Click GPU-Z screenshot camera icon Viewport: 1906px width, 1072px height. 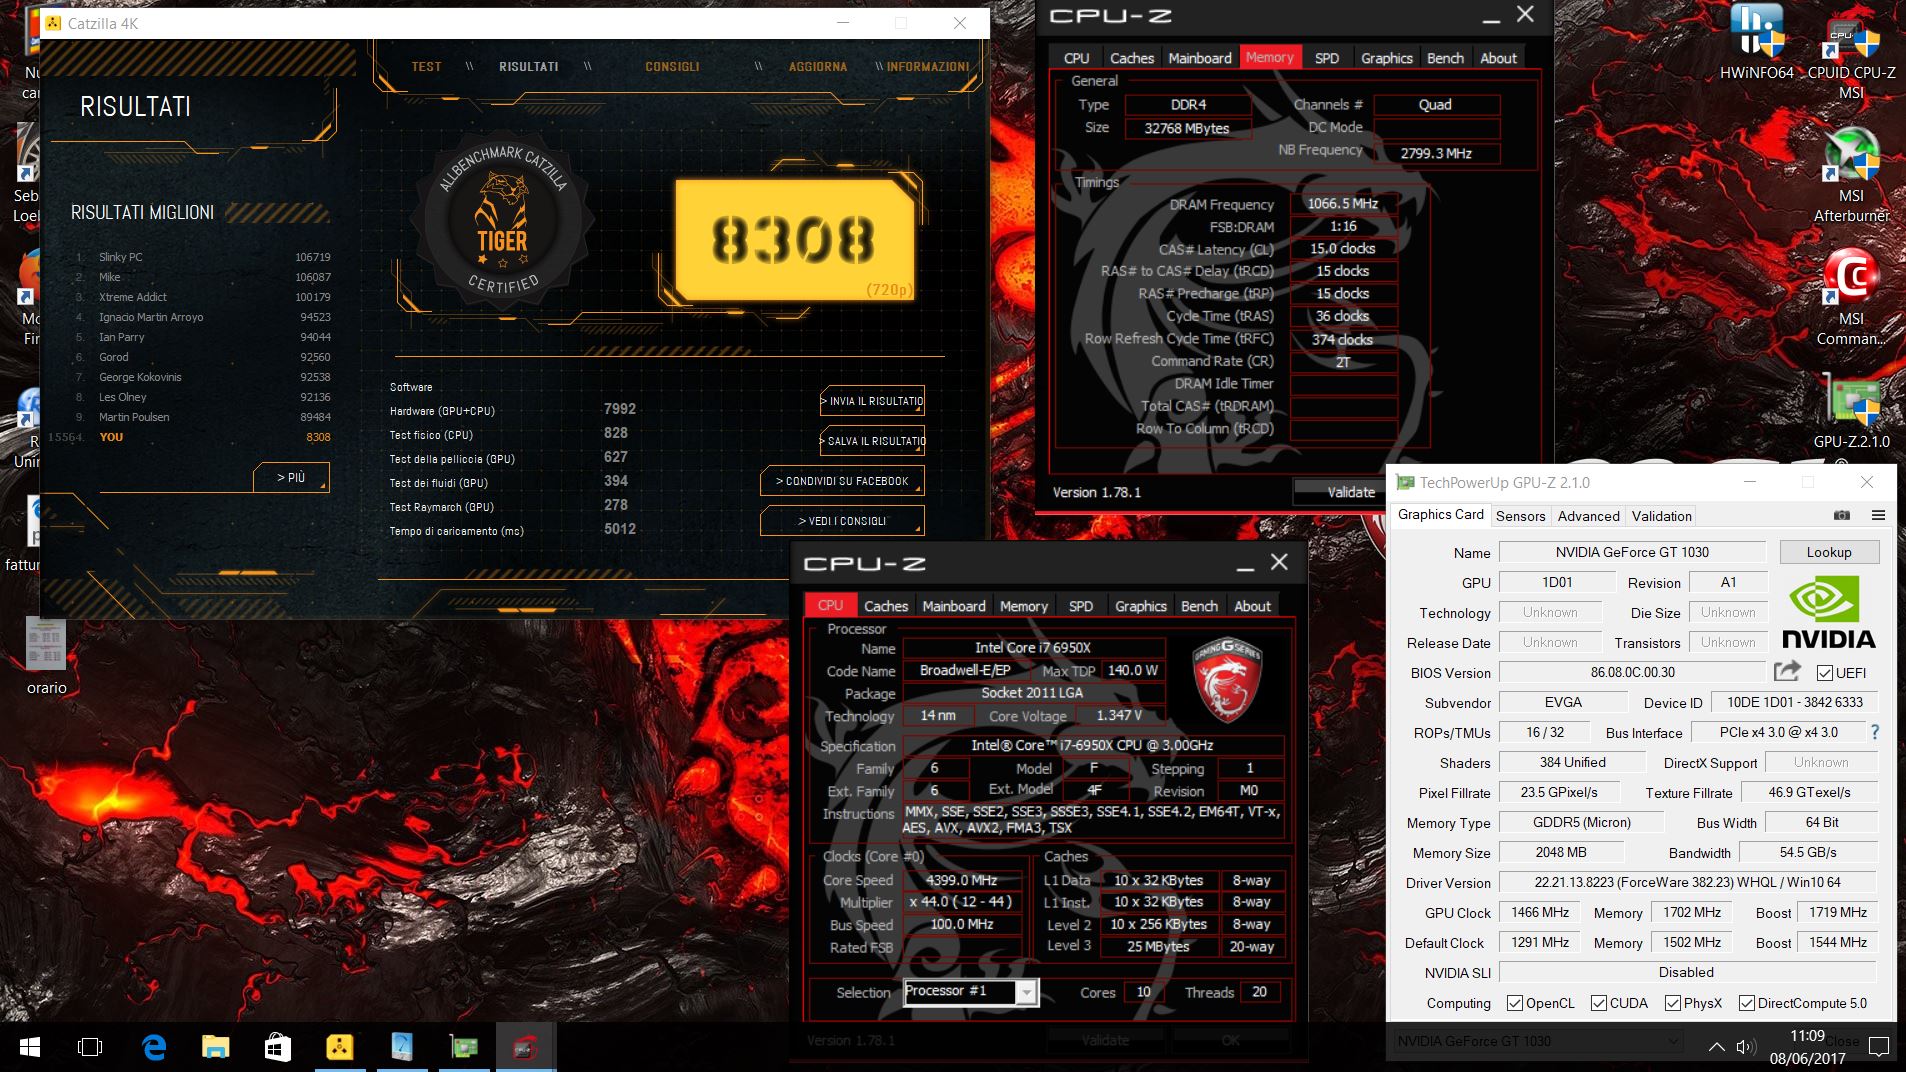tap(1842, 515)
